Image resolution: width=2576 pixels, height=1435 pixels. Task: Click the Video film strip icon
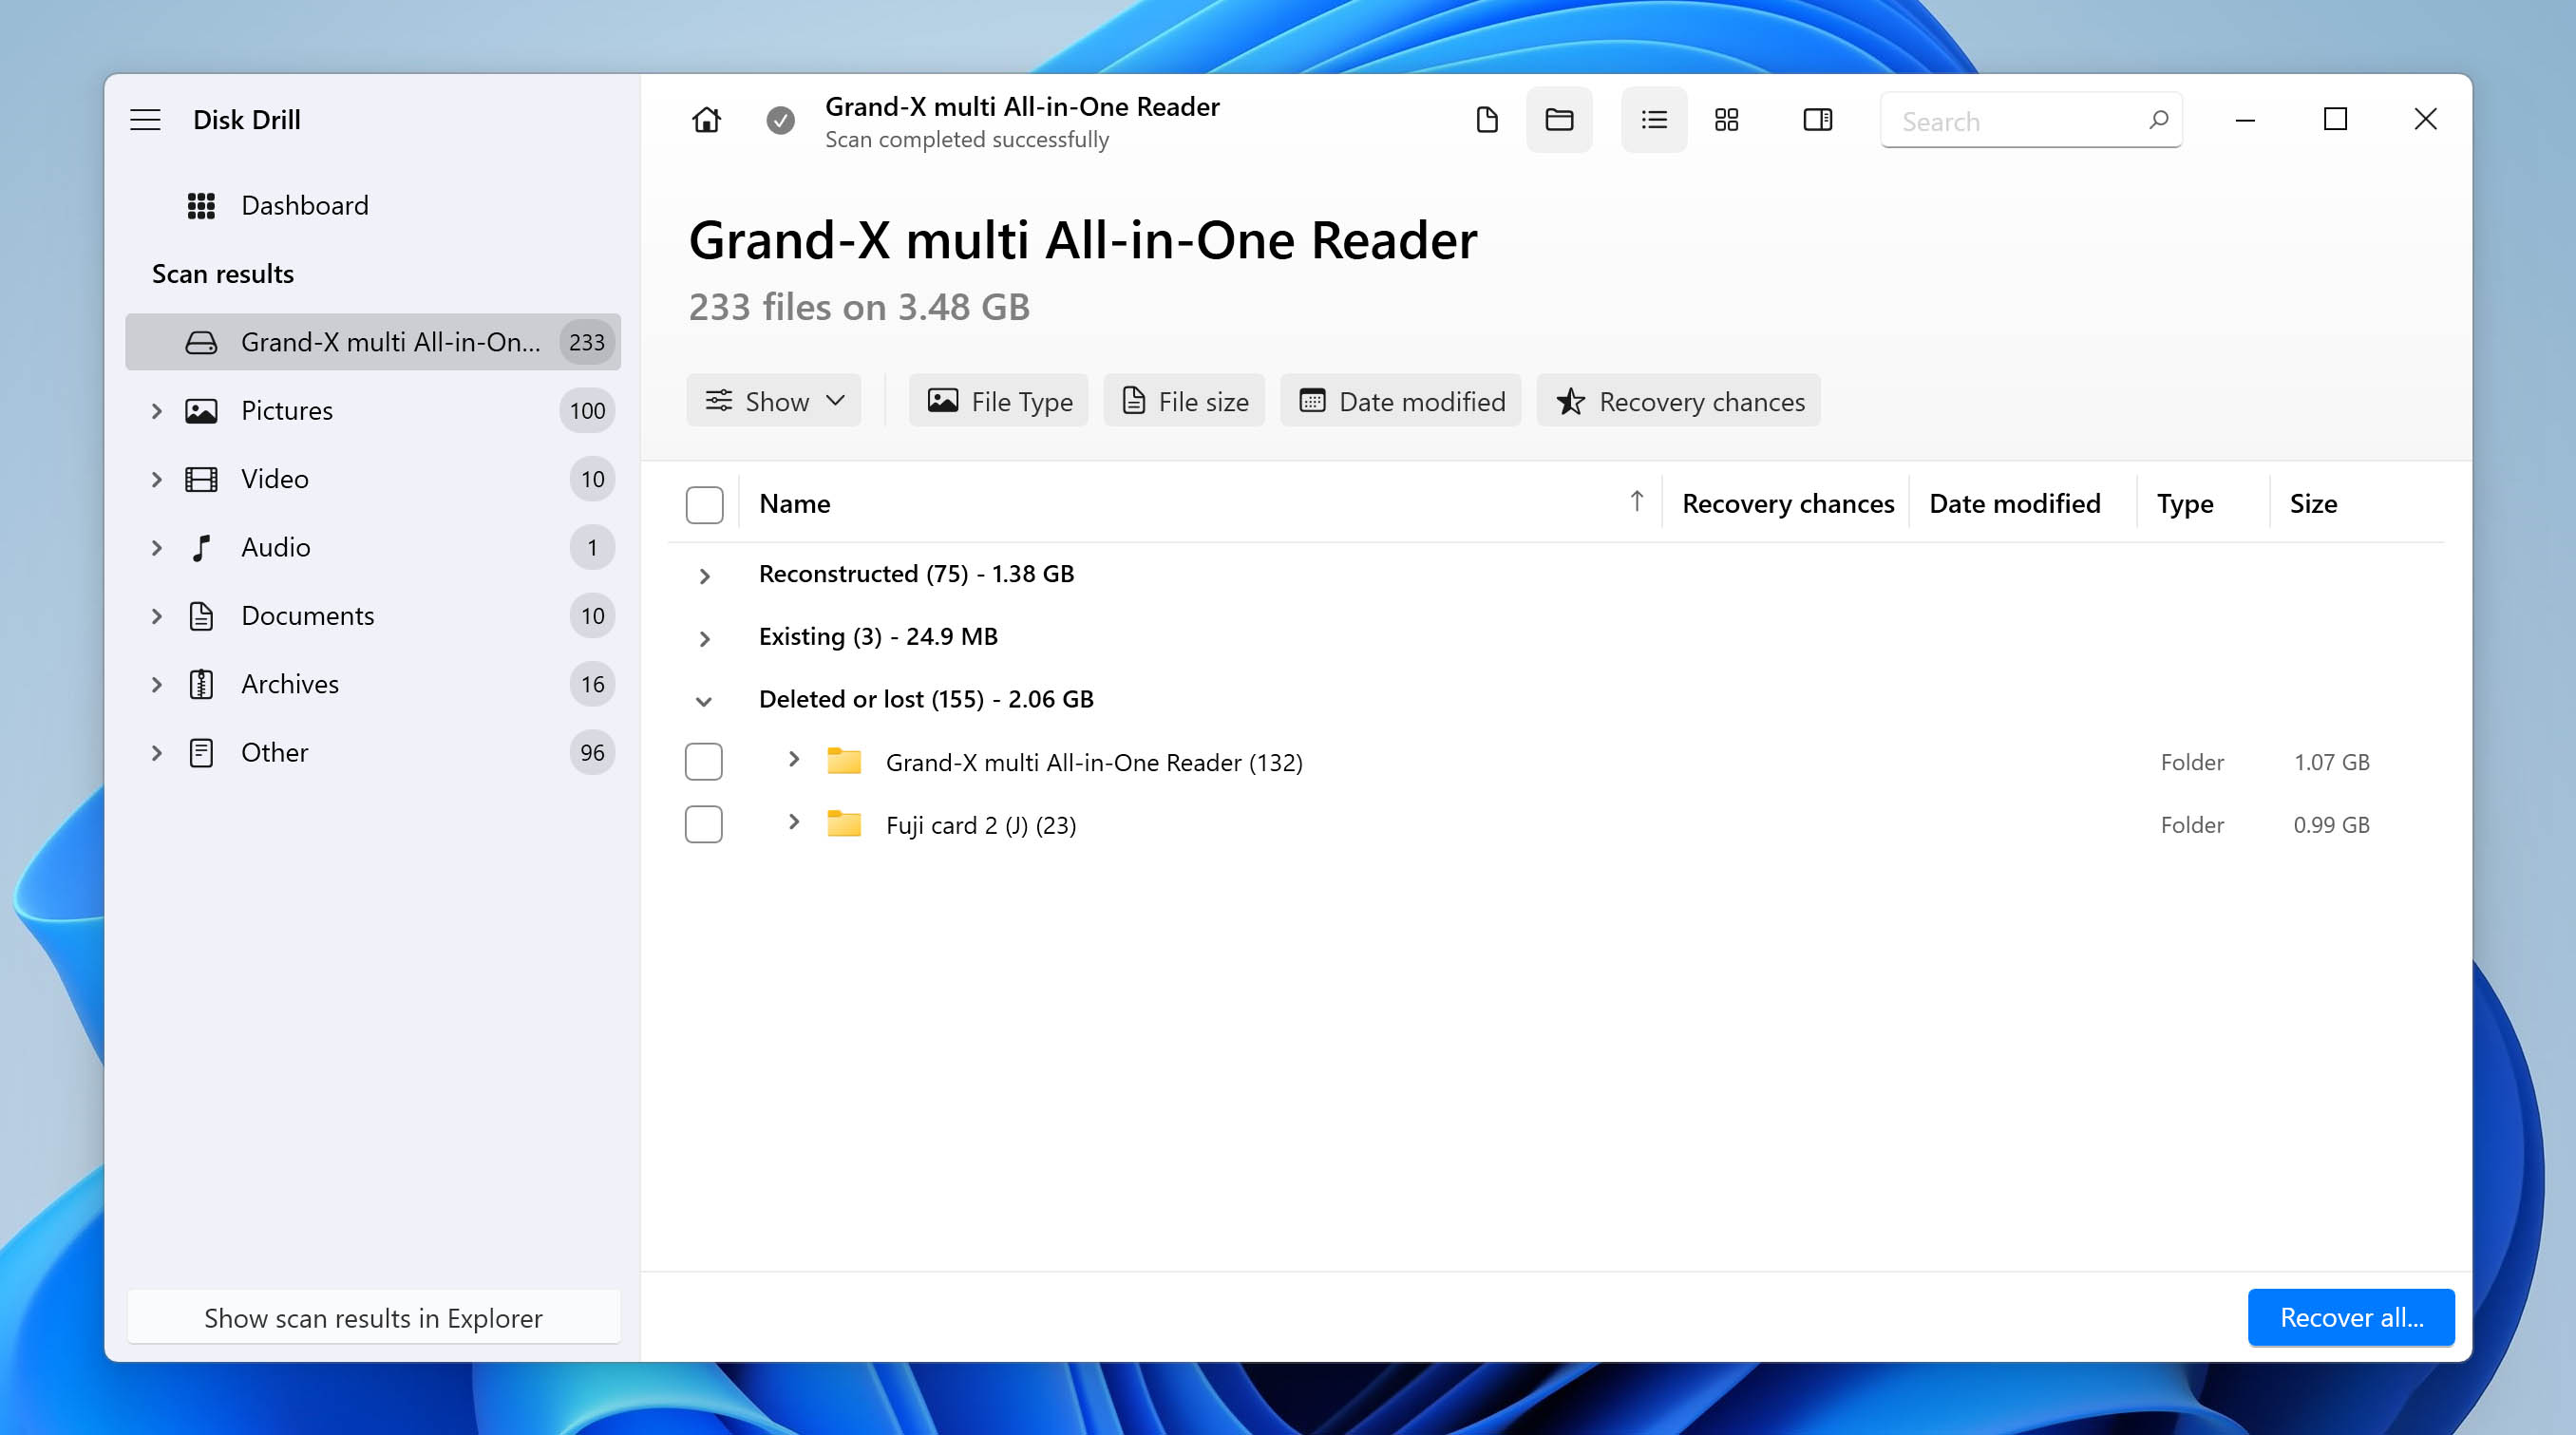click(x=201, y=479)
